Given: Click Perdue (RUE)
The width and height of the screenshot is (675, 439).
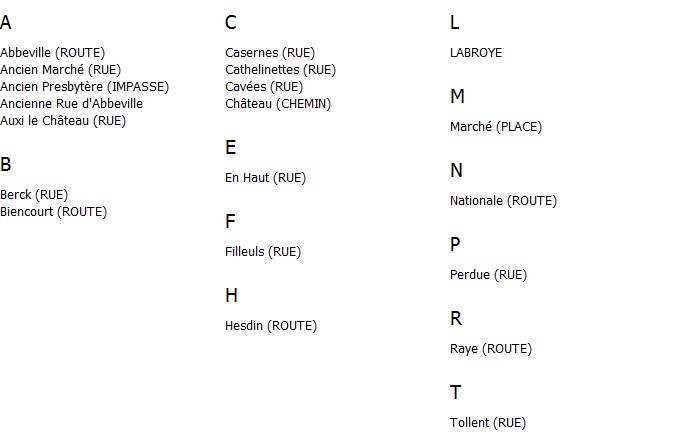Looking at the screenshot, I should 489,275.
